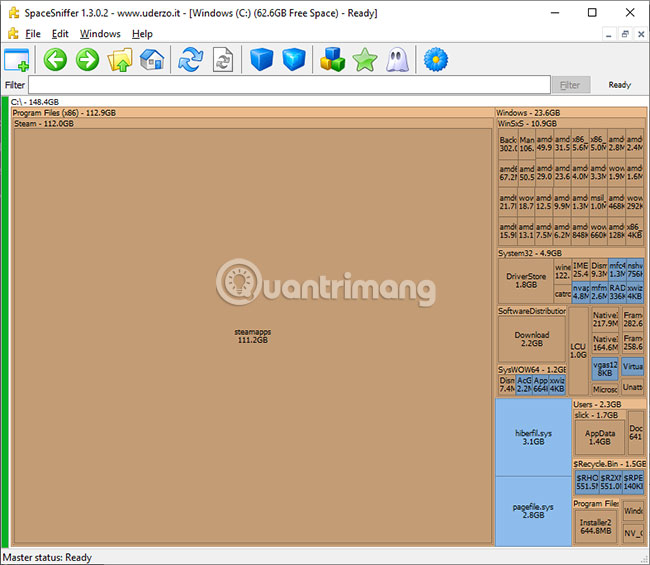Select the second blue cube more-detail icon
The width and height of the screenshot is (650, 565).
point(294,60)
